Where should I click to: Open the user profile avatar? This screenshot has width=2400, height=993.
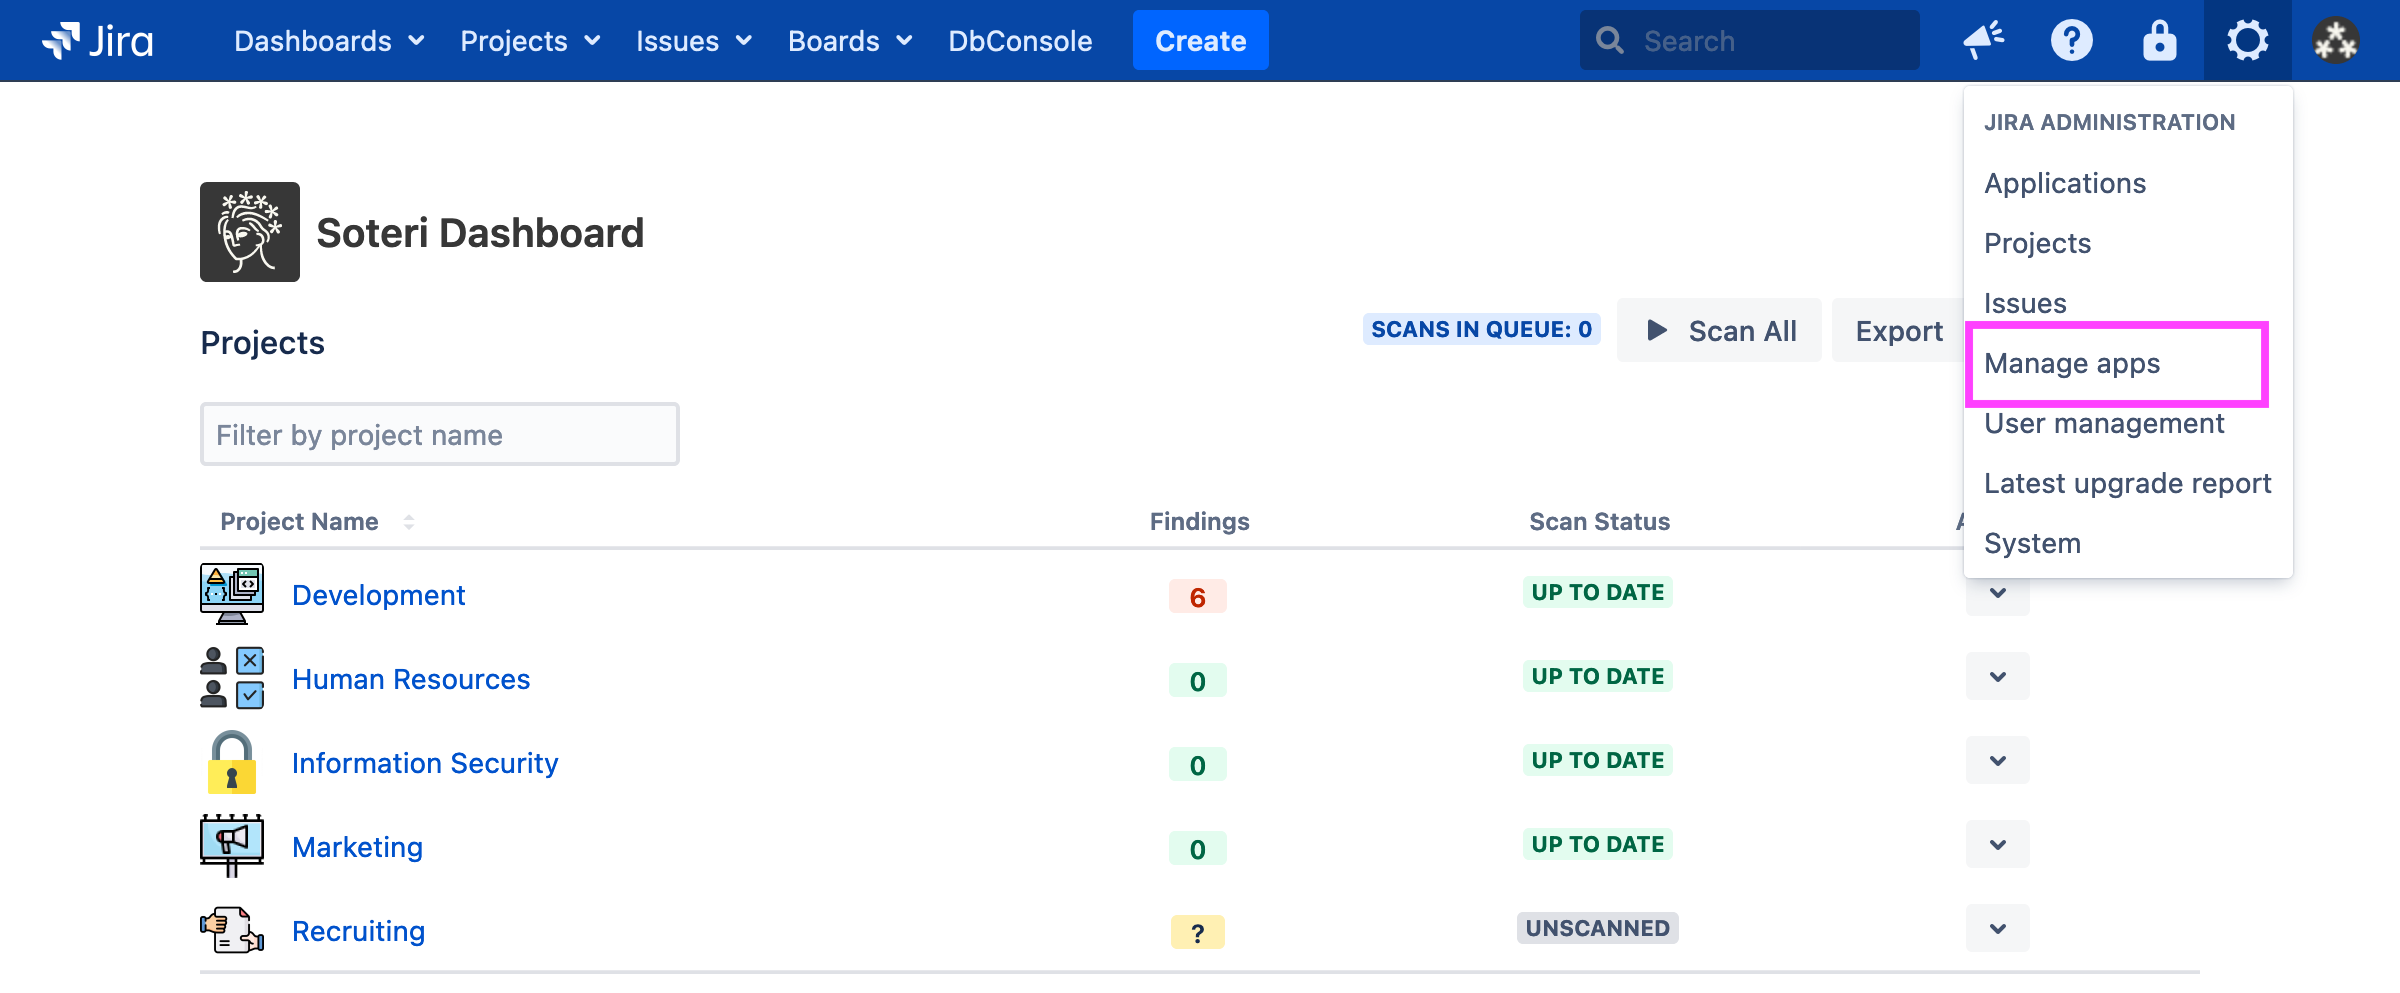click(2336, 41)
